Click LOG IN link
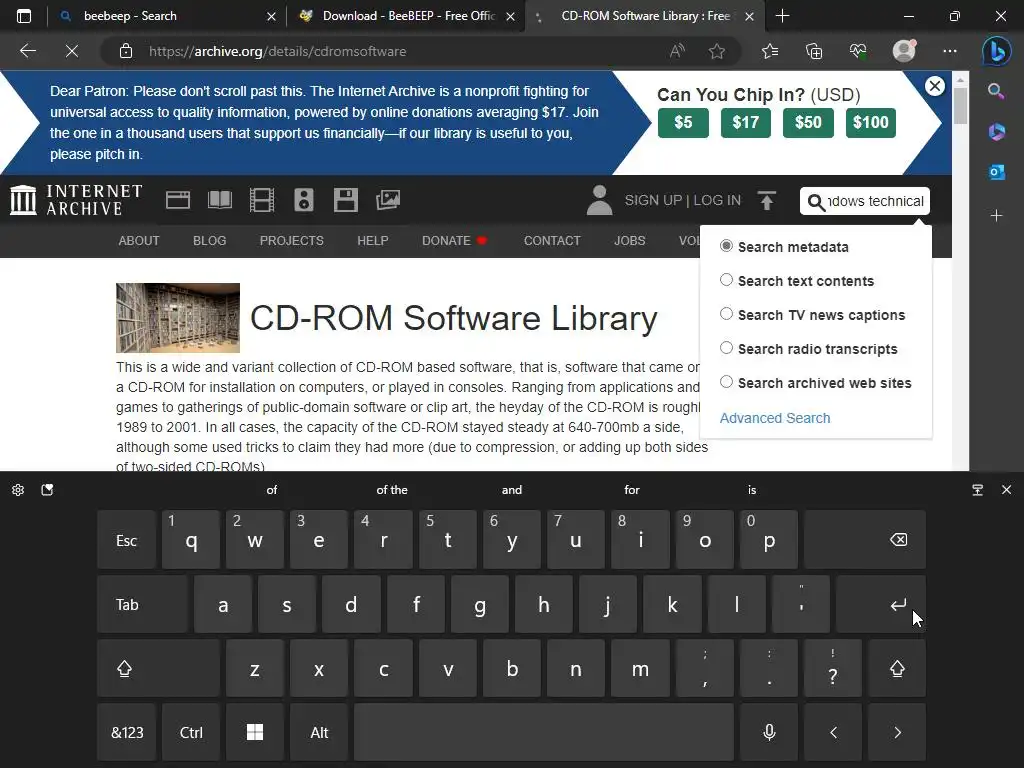The image size is (1024, 768). point(717,200)
